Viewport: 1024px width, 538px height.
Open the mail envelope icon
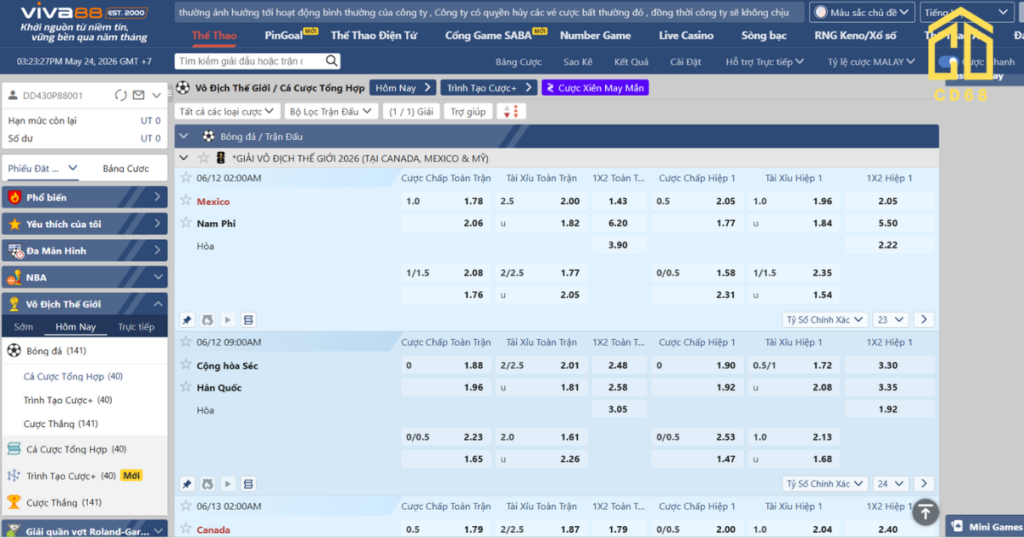click(x=138, y=95)
